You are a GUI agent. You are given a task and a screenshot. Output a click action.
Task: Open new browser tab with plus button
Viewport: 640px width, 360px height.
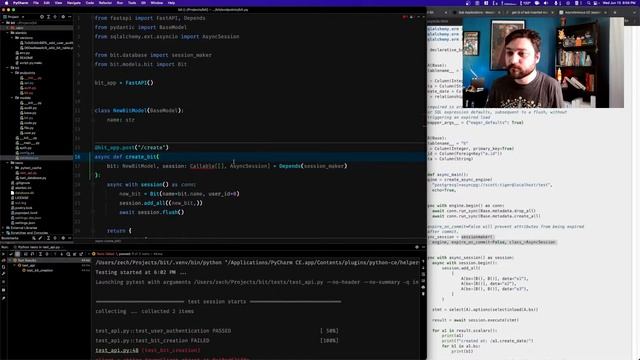(615, 12)
